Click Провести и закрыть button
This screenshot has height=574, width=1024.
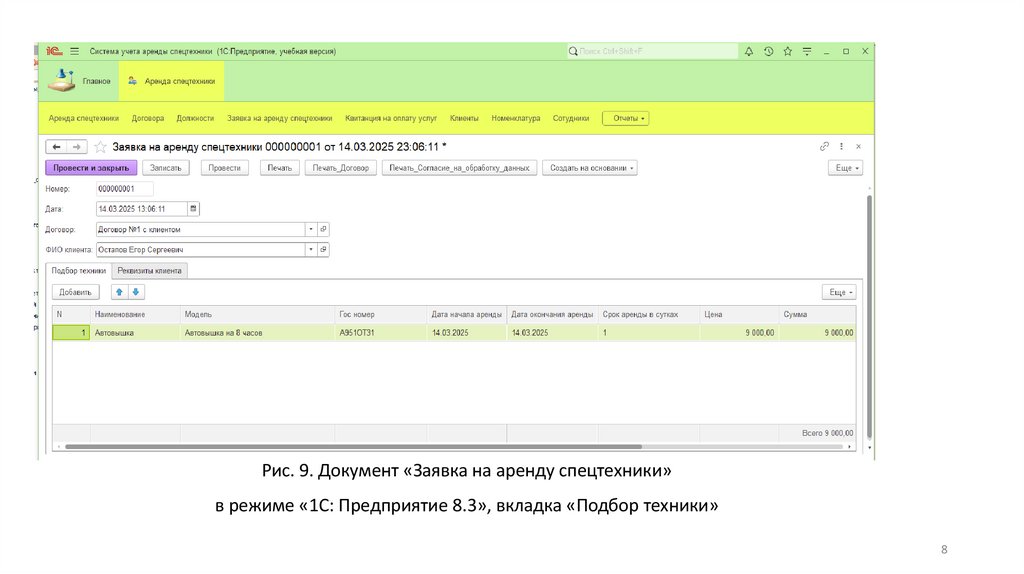[91, 168]
